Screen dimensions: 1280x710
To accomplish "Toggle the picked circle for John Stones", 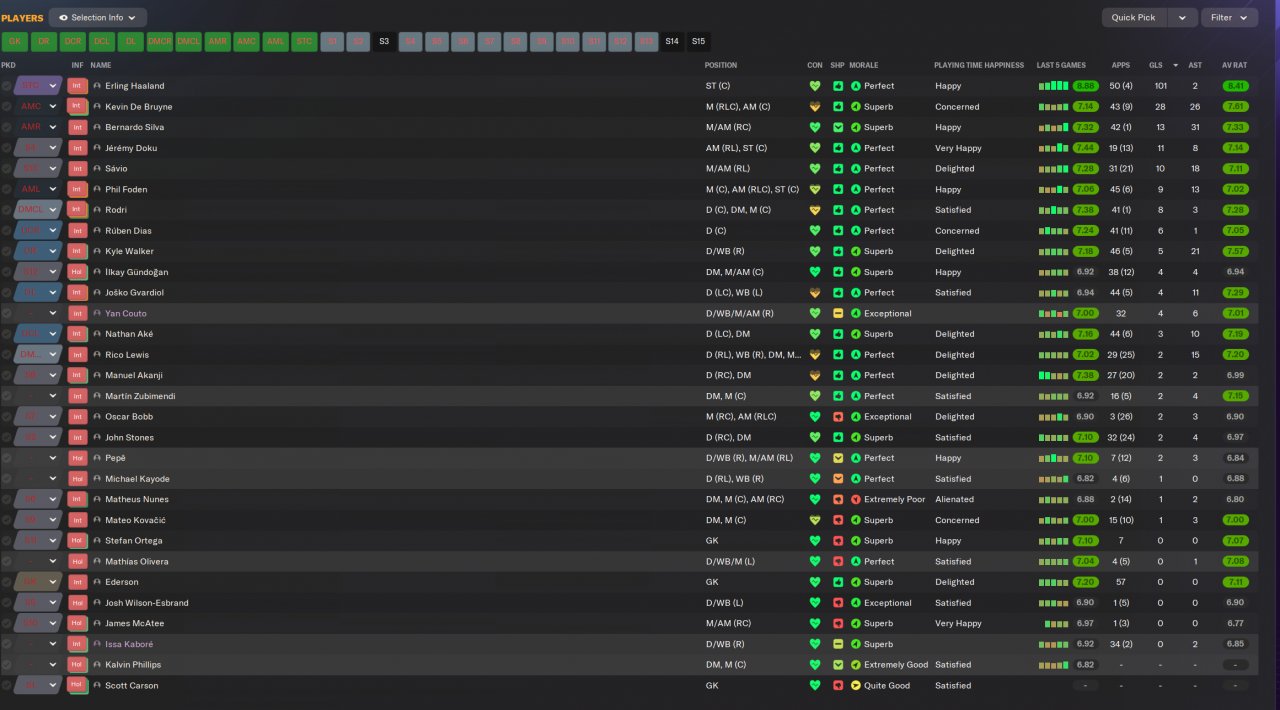I will (7, 437).
